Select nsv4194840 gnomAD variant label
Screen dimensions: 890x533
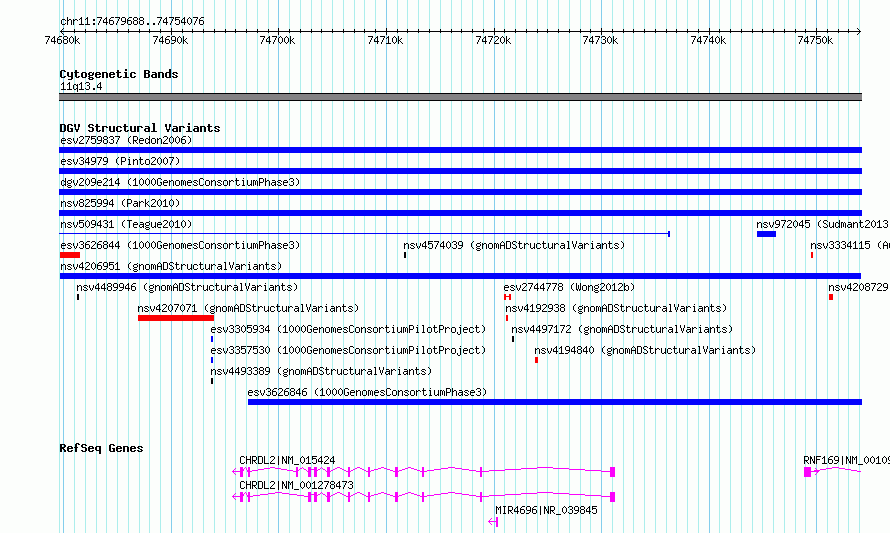click(x=645, y=350)
